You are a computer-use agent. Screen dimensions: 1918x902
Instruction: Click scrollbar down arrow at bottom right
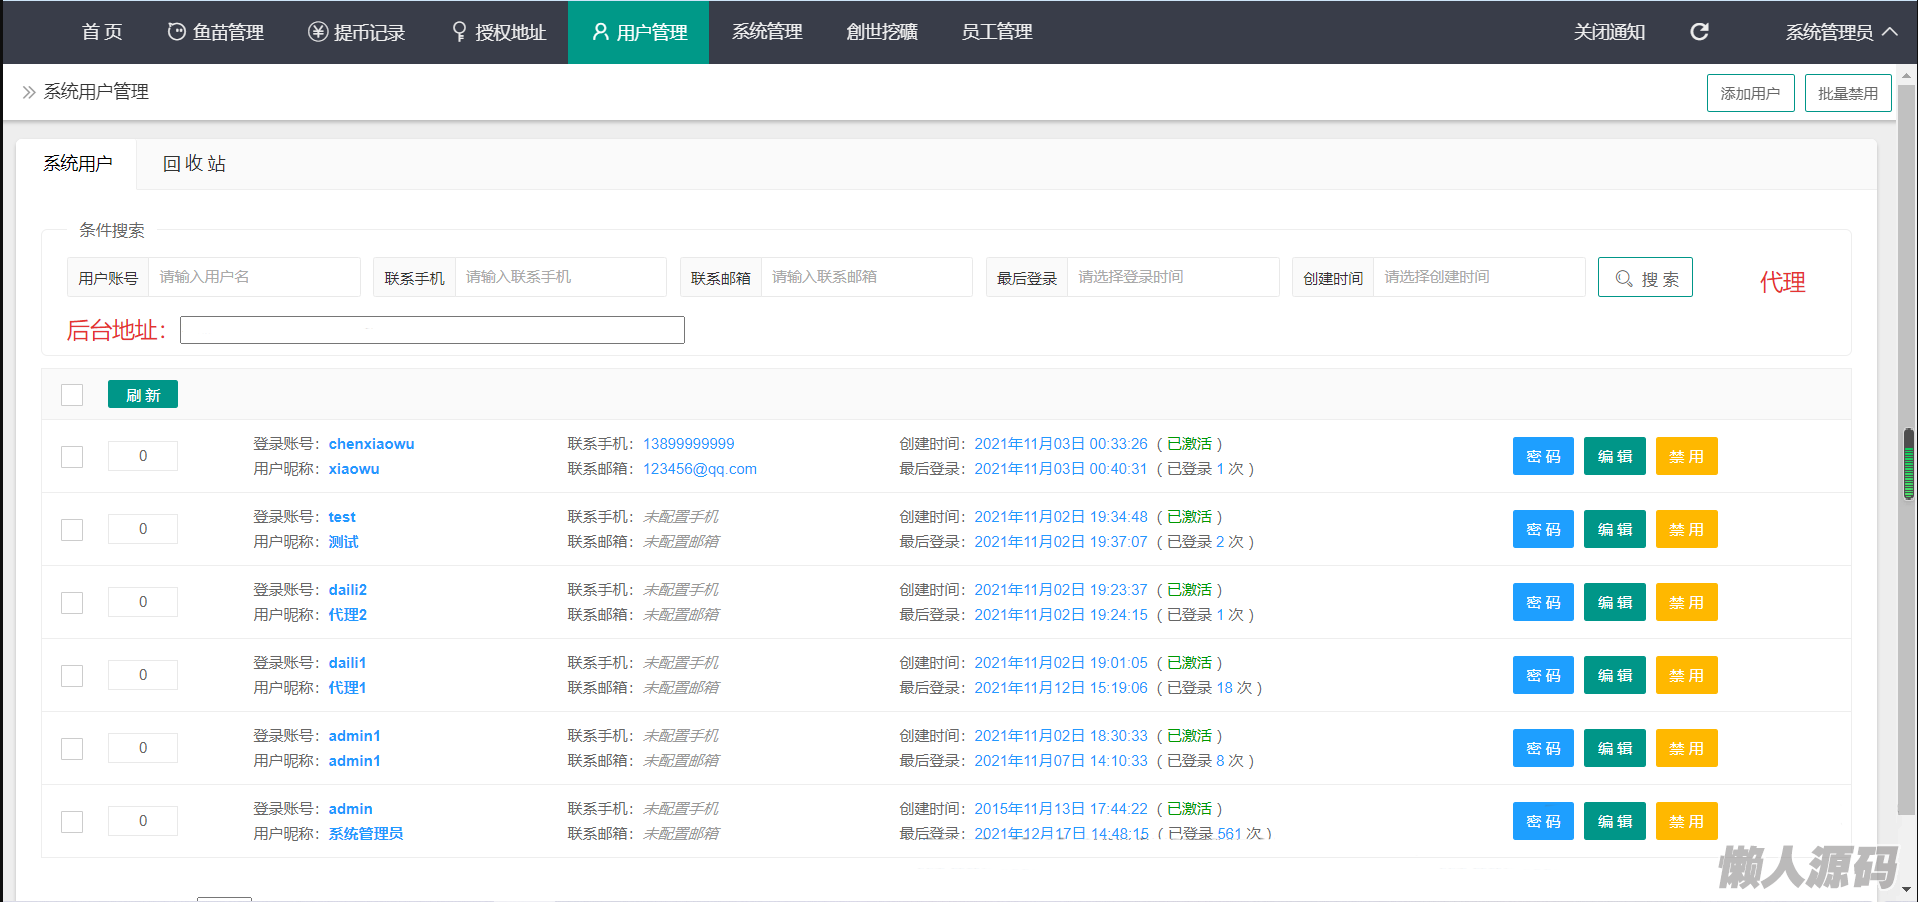pos(1907,888)
